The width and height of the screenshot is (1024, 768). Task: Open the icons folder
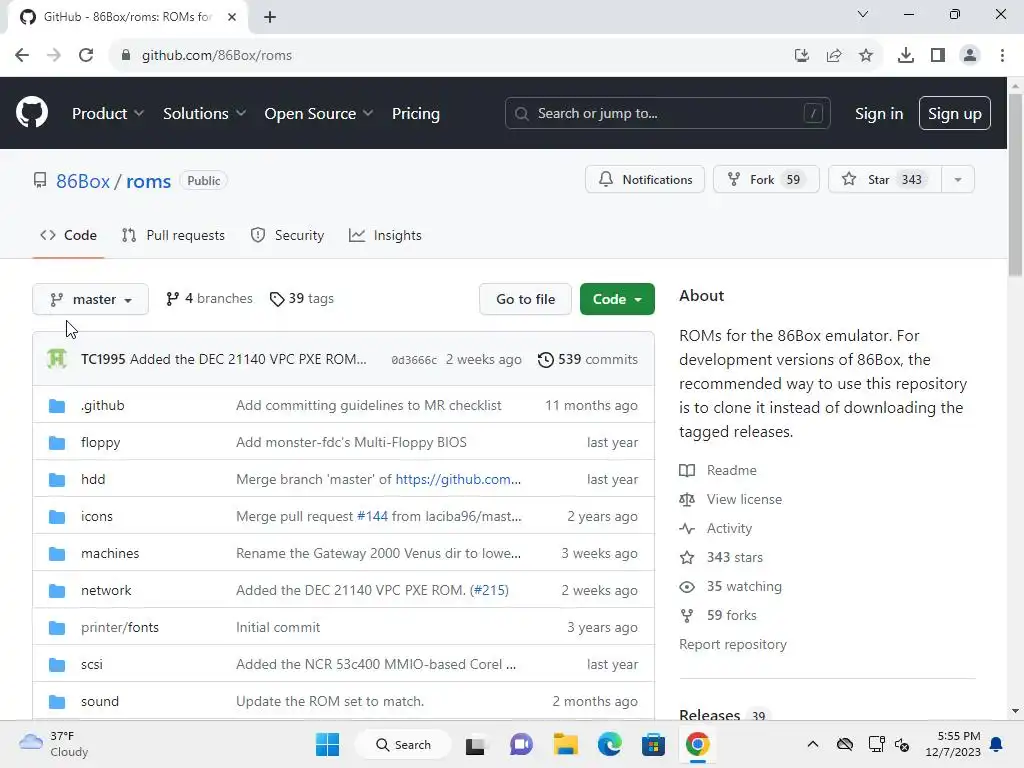click(97, 517)
